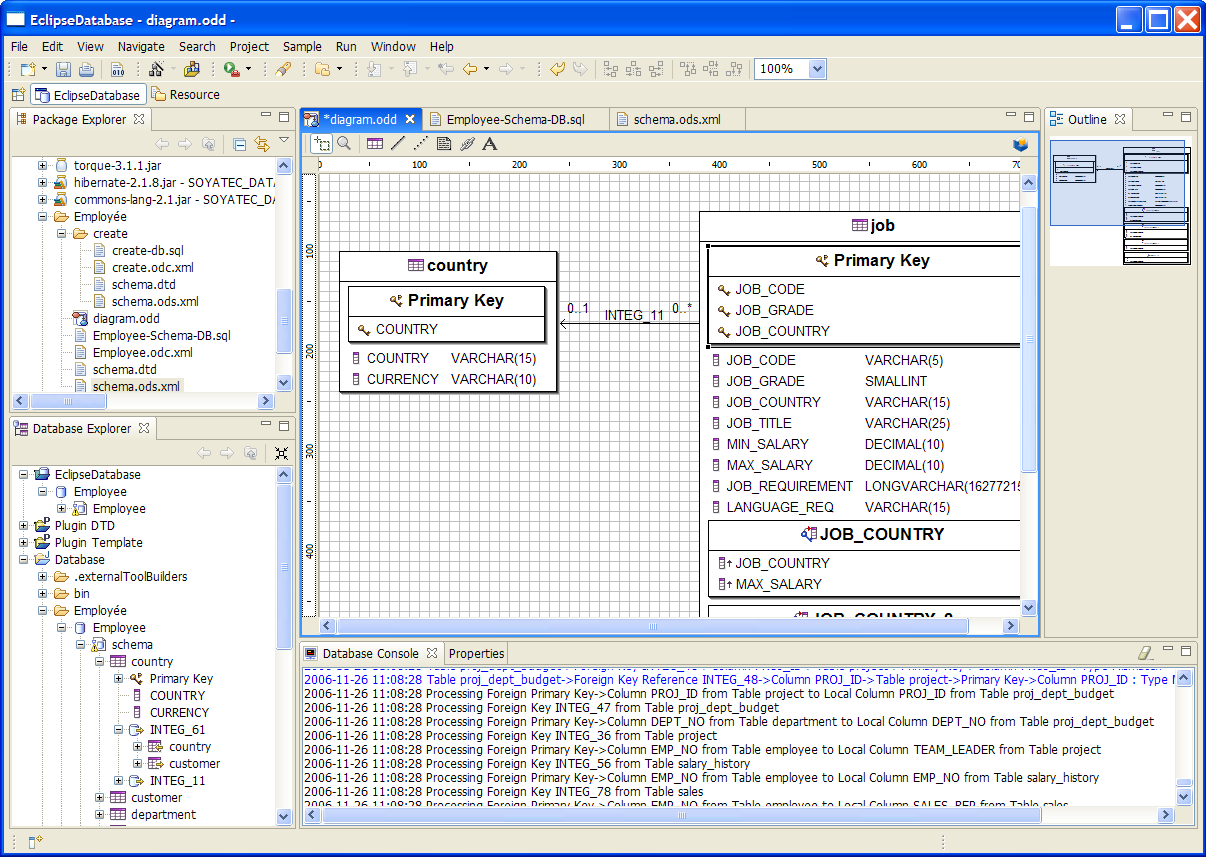Select the note attachment link tool

click(x=467, y=143)
